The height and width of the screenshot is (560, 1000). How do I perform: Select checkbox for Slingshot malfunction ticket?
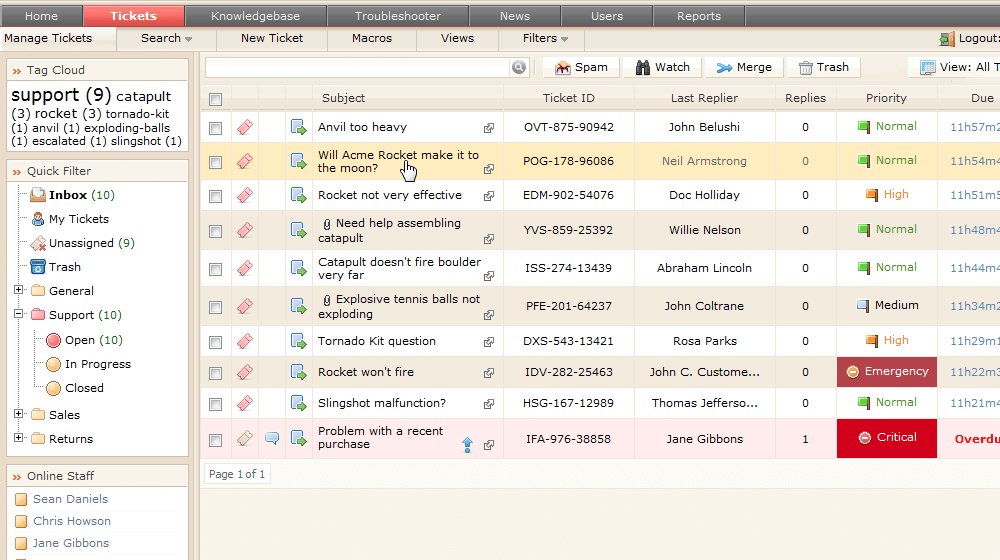(x=215, y=404)
